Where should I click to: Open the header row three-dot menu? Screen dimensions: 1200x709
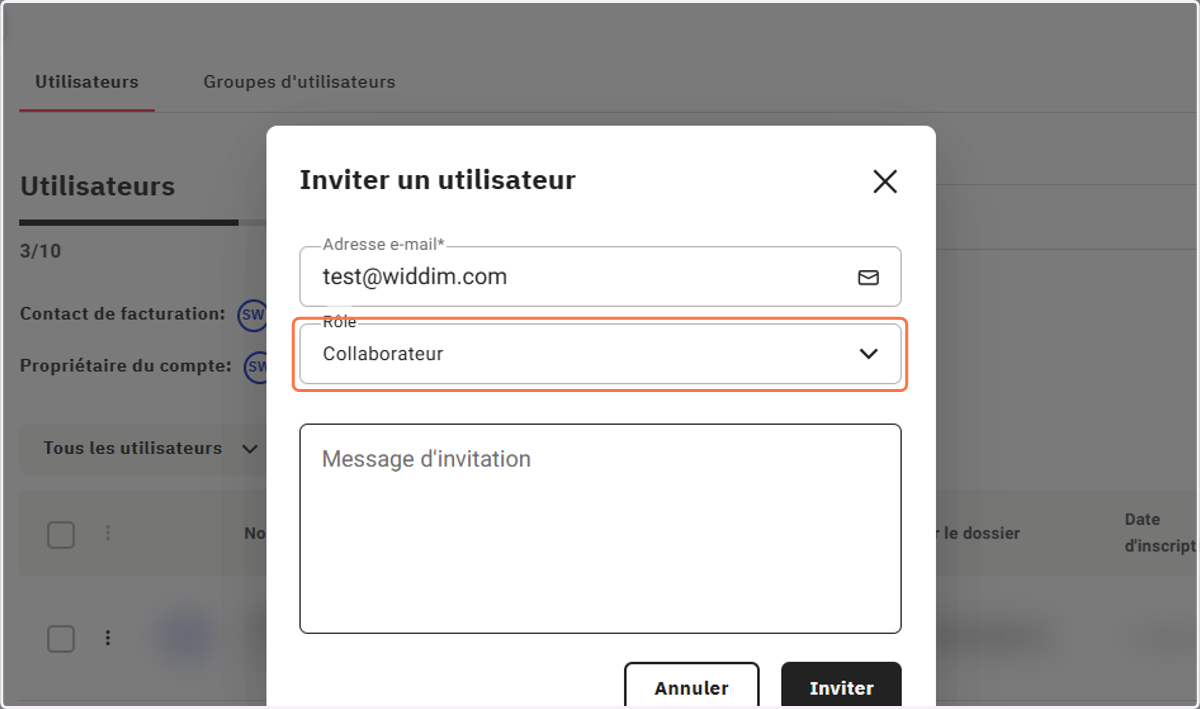[108, 534]
